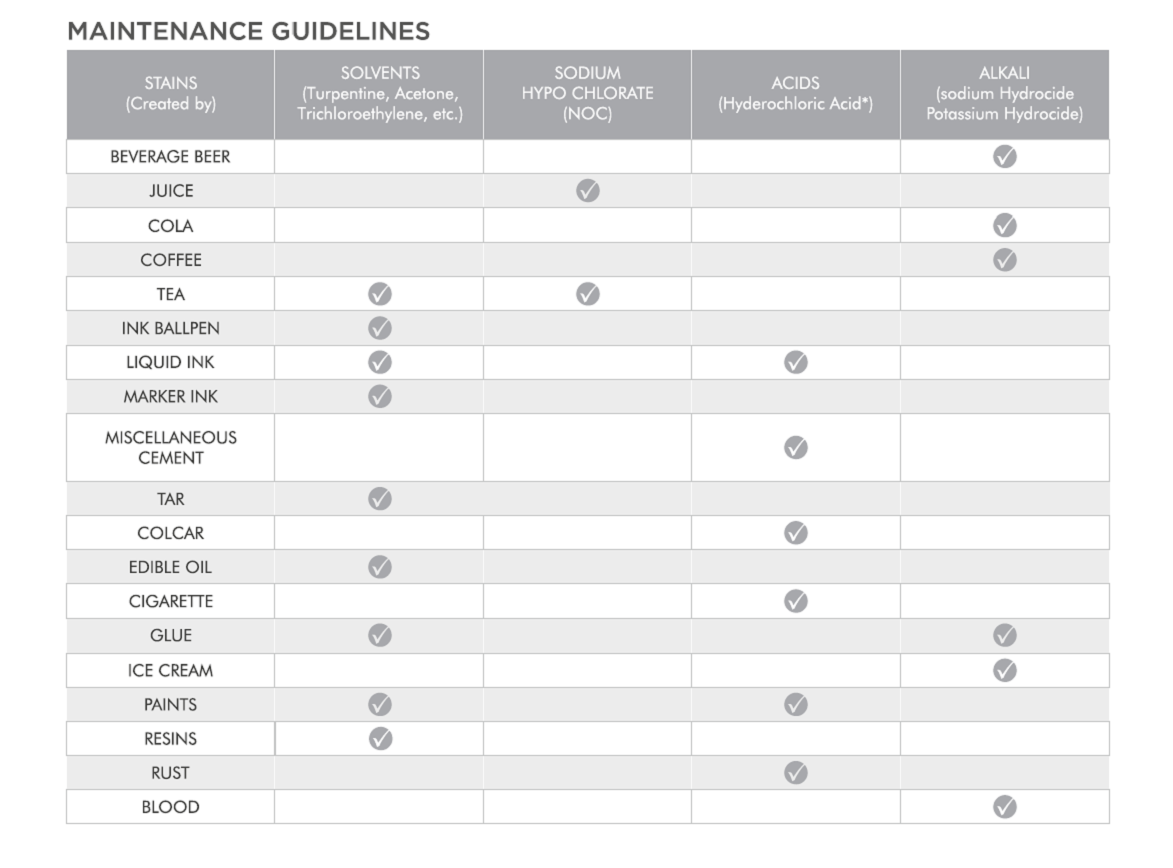Click the Alkali checkmark for Glue
This screenshot has height=868, width=1173.
click(x=1004, y=635)
